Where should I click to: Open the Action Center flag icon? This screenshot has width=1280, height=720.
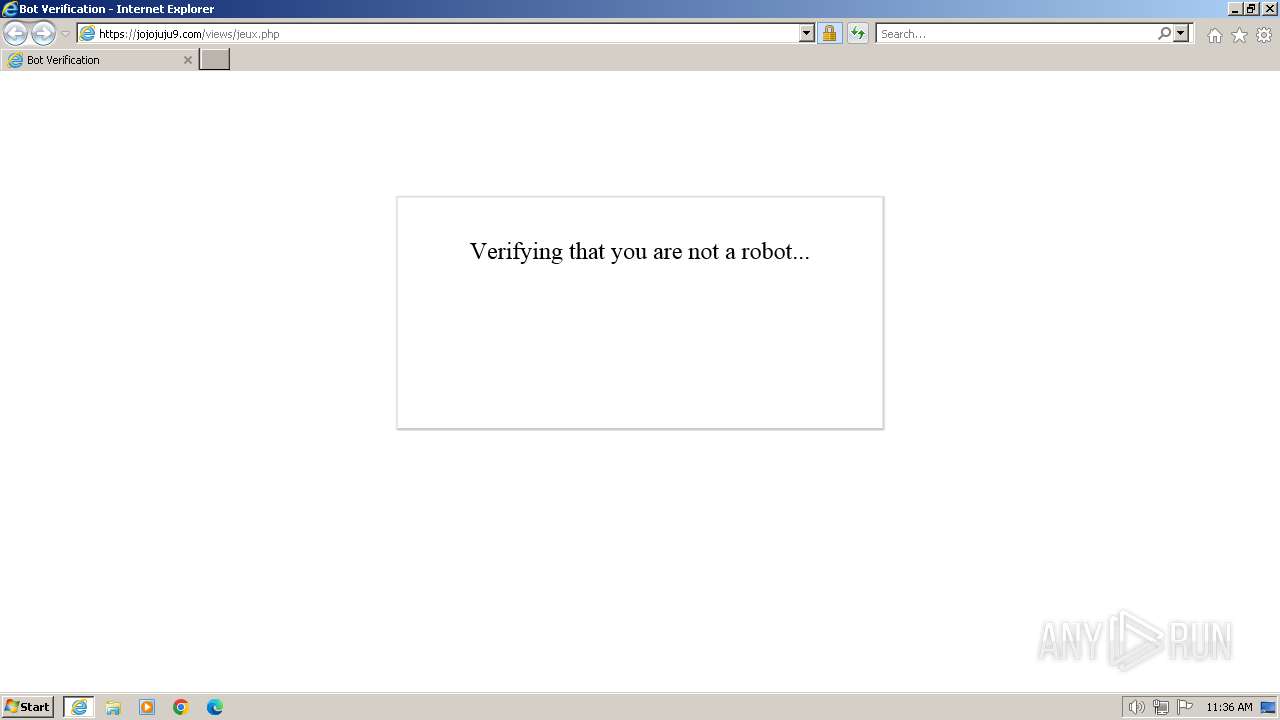tap(1185, 707)
